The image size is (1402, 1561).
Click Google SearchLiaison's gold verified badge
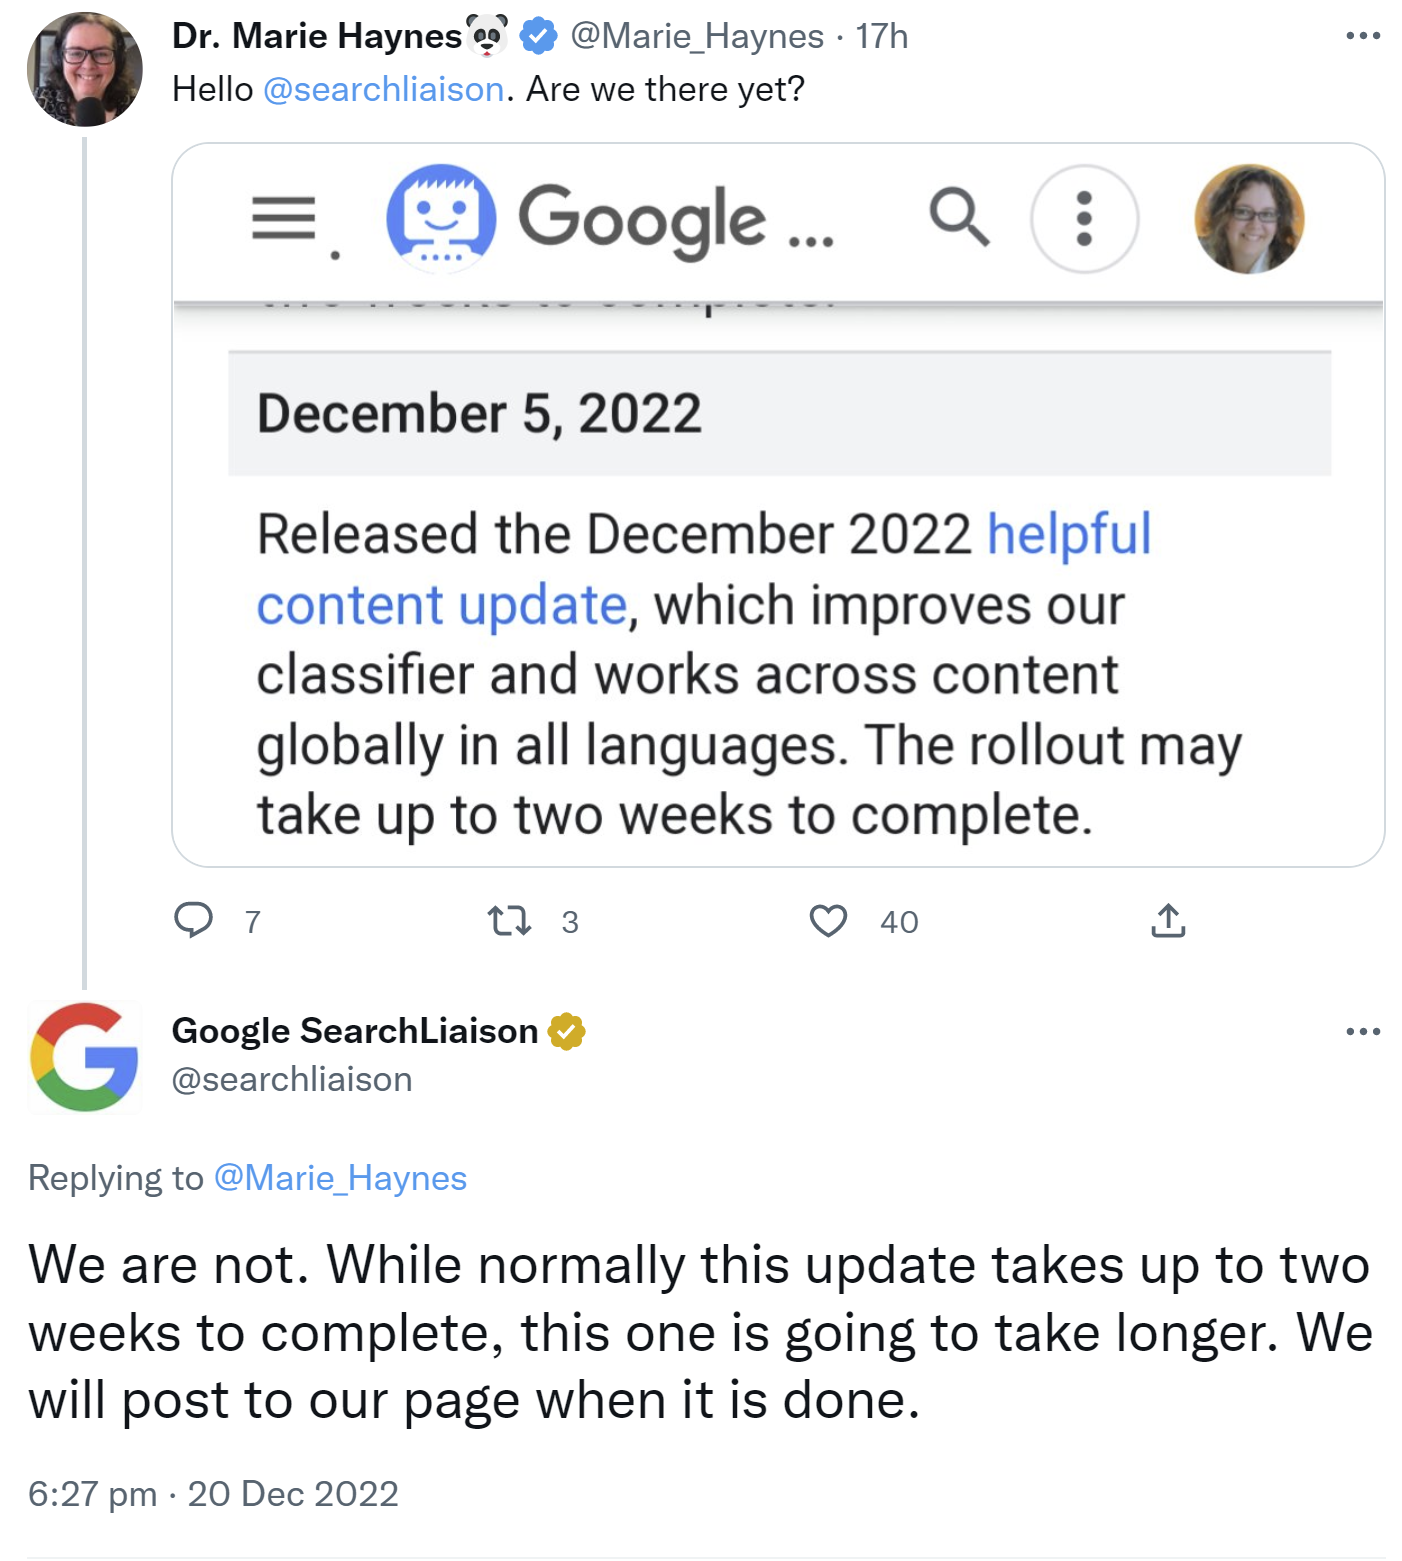567,1030
